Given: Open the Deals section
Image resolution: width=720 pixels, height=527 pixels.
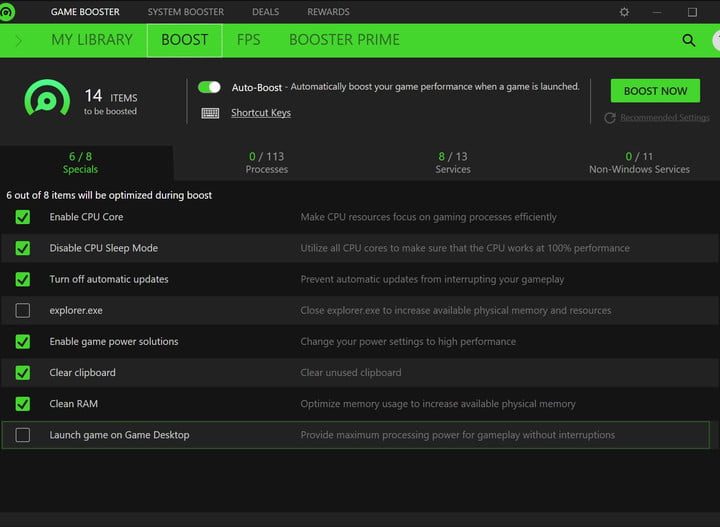Looking at the screenshot, I should (265, 12).
